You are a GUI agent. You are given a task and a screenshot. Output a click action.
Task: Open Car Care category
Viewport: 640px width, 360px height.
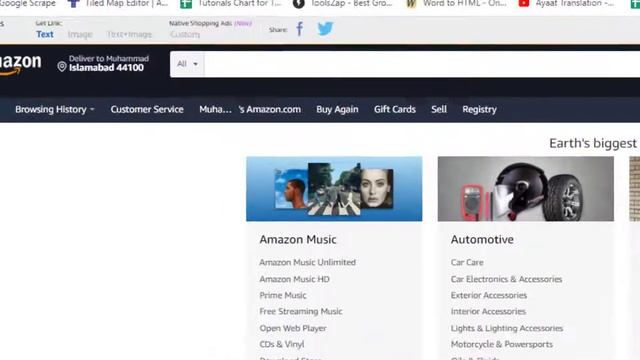click(467, 262)
